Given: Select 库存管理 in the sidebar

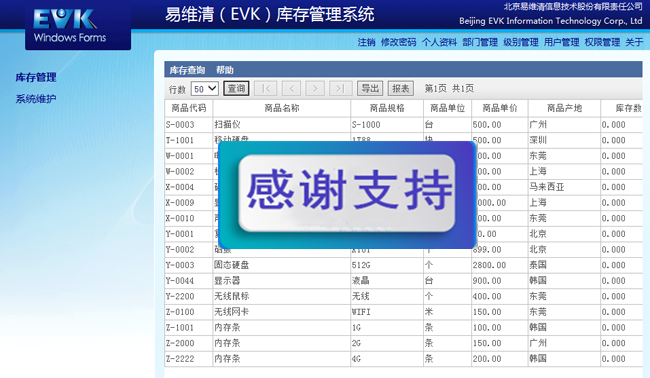Looking at the screenshot, I should [x=36, y=78].
